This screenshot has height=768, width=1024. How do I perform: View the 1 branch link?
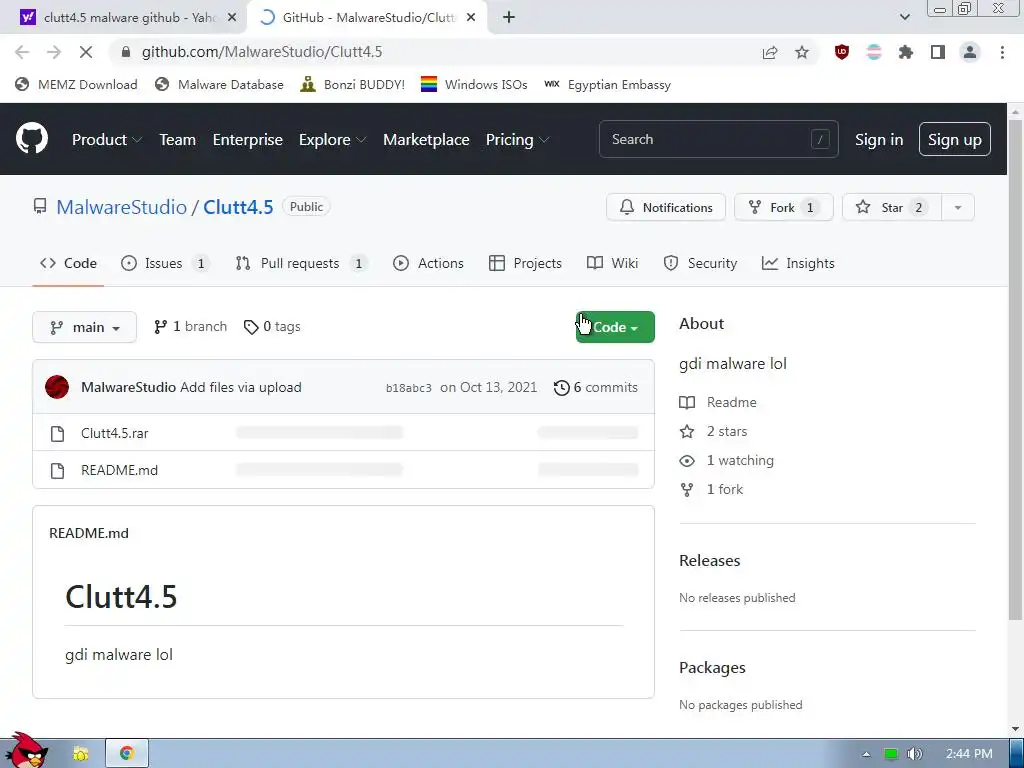coord(190,327)
